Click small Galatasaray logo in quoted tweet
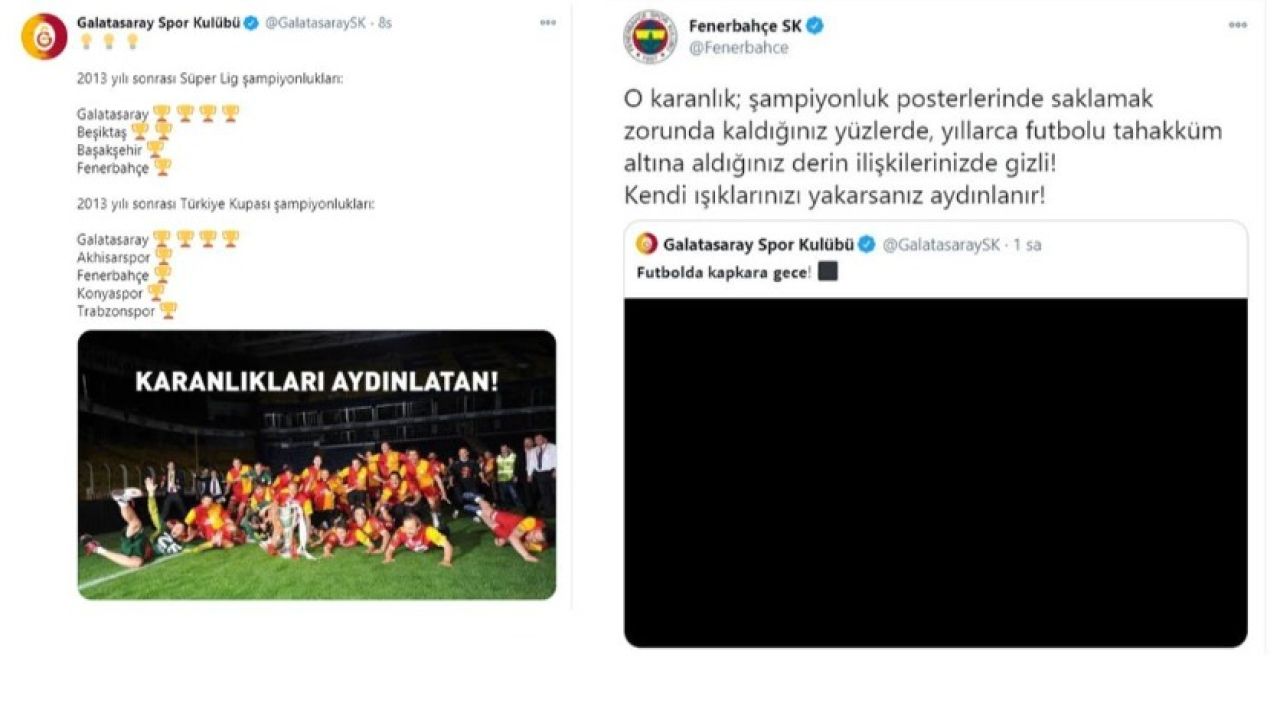This screenshot has height=720, width=1280. pyautogui.click(x=647, y=244)
